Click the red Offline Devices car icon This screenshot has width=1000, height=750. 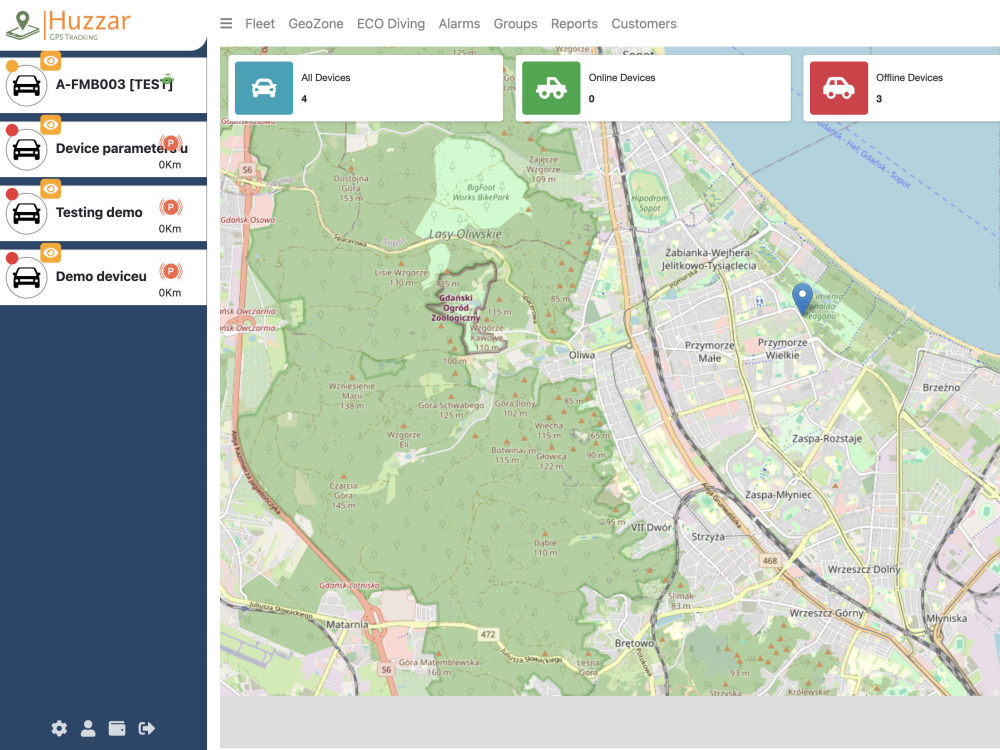coord(838,88)
